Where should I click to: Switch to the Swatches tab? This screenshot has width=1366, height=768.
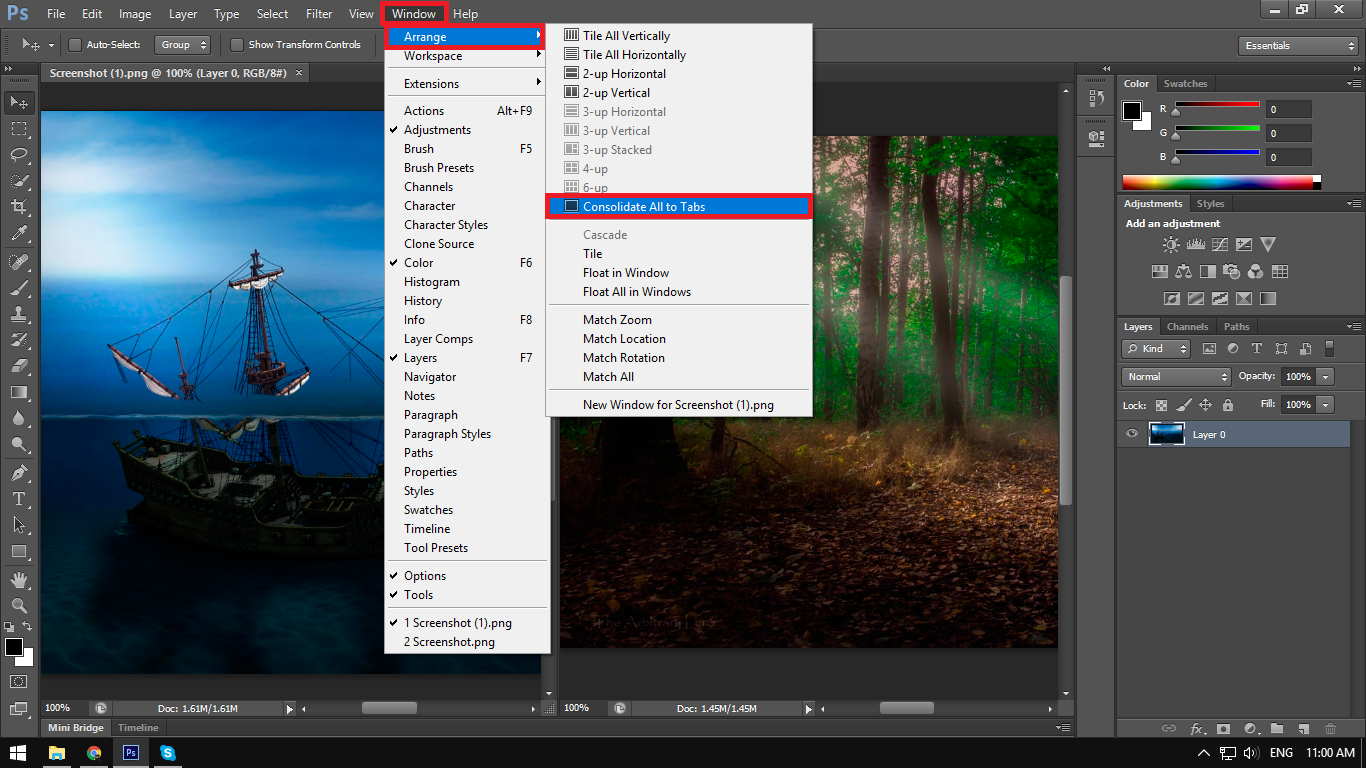pos(1185,84)
